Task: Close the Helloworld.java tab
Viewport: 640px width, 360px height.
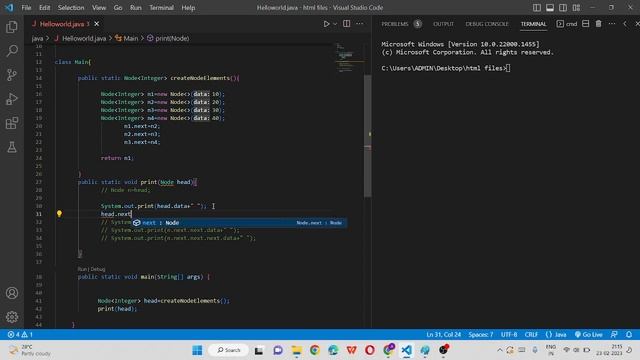Action: [x=97, y=24]
